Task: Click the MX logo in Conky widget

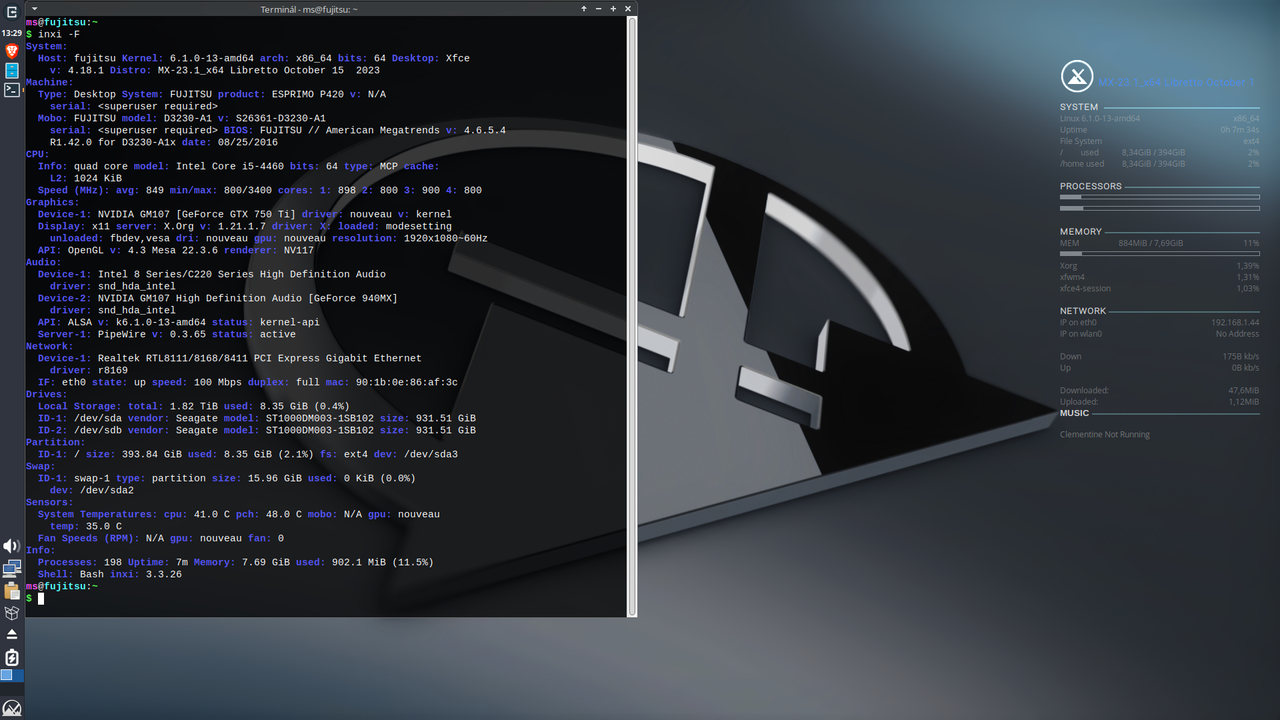Action: tap(1076, 76)
